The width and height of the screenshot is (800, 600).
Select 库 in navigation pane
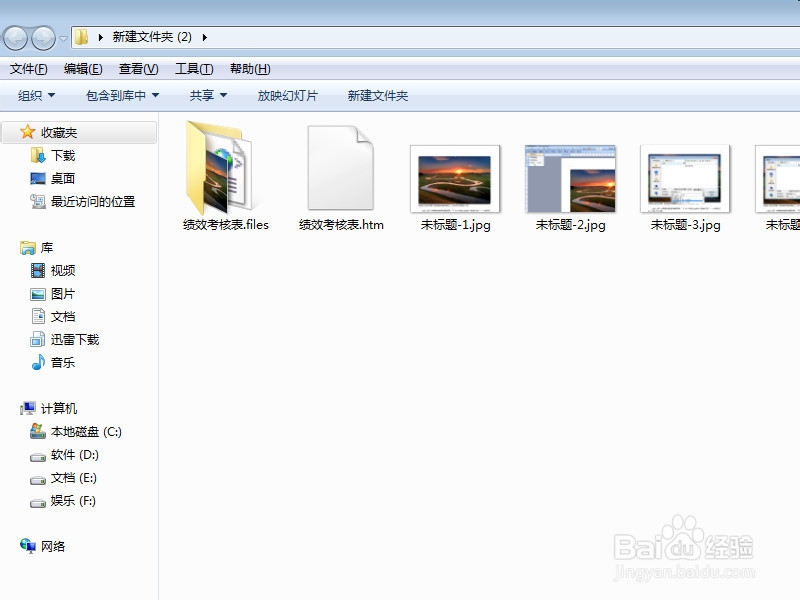47,248
